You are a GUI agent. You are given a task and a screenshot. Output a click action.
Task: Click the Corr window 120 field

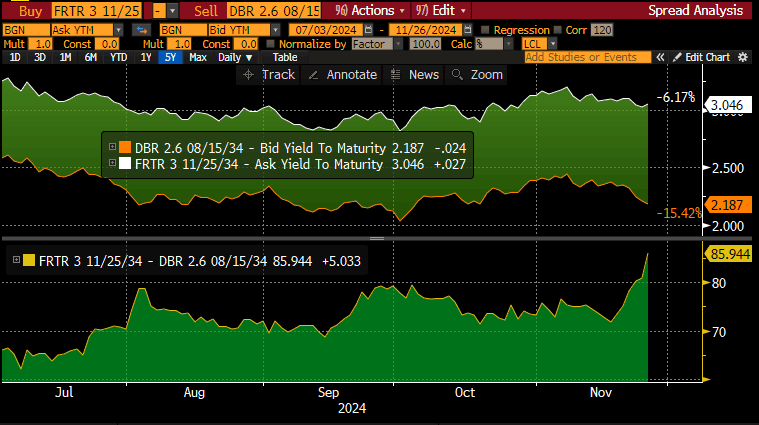tap(602, 30)
